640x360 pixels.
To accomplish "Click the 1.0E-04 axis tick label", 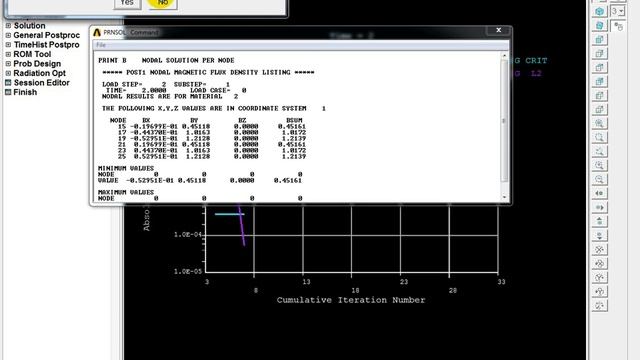I will pos(188,235).
